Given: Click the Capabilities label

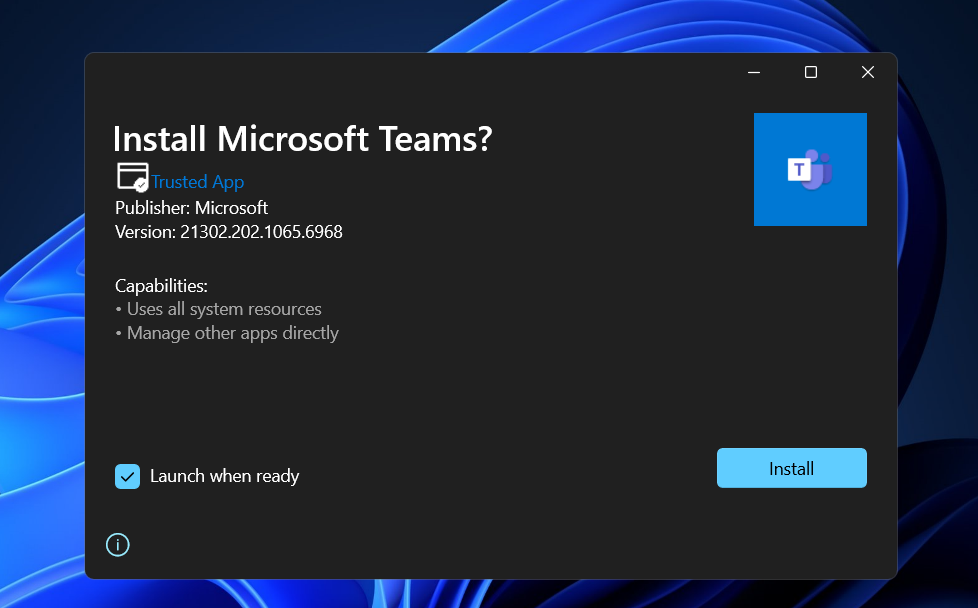Looking at the screenshot, I should [161, 286].
